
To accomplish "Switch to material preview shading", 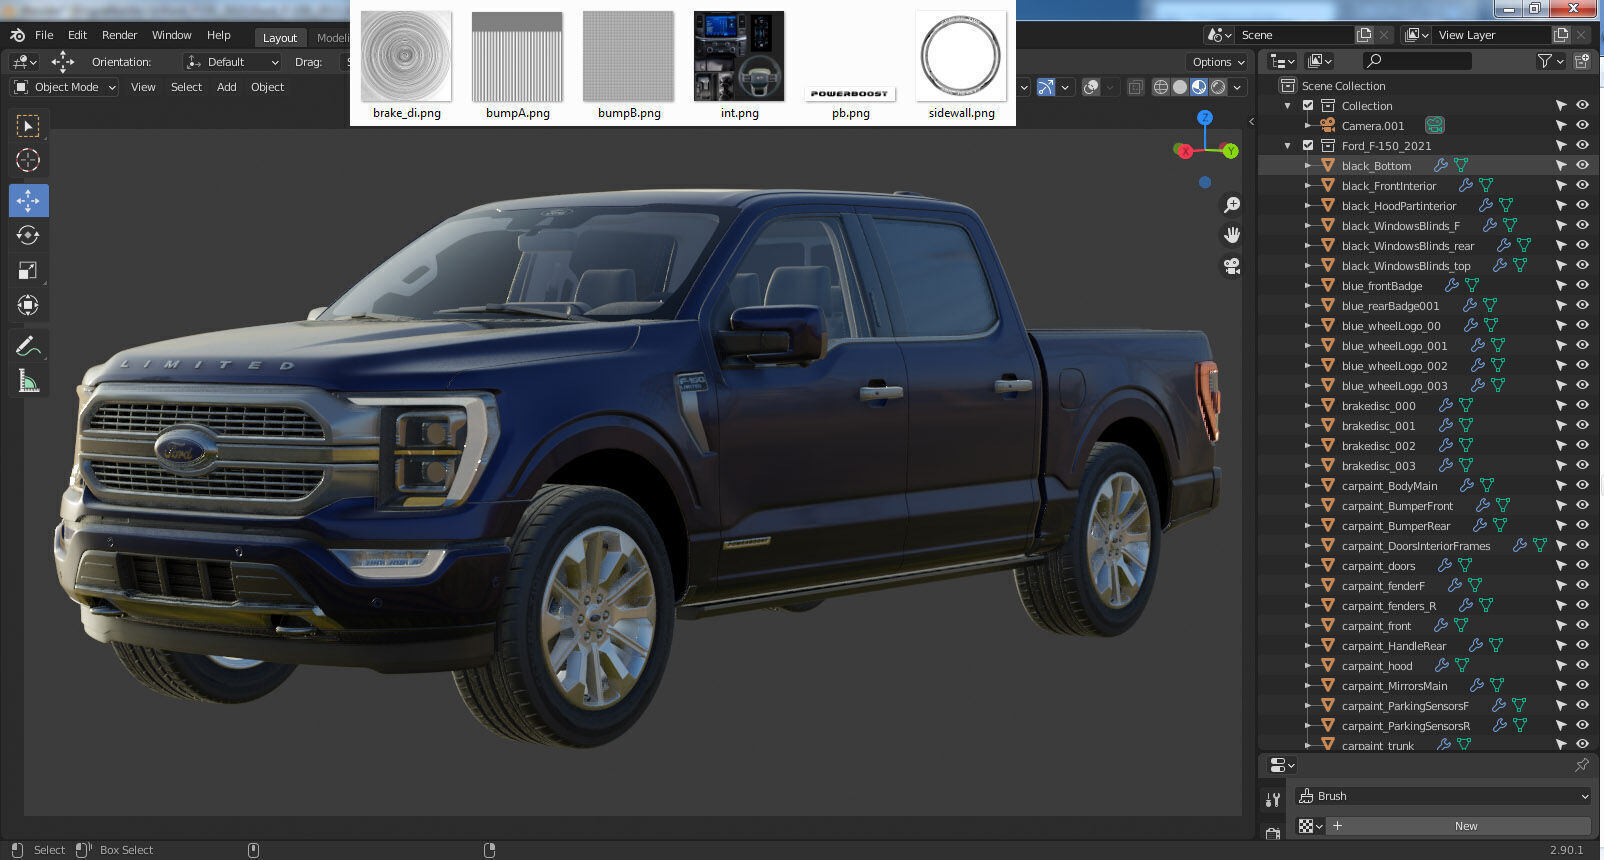I will pyautogui.click(x=1199, y=87).
